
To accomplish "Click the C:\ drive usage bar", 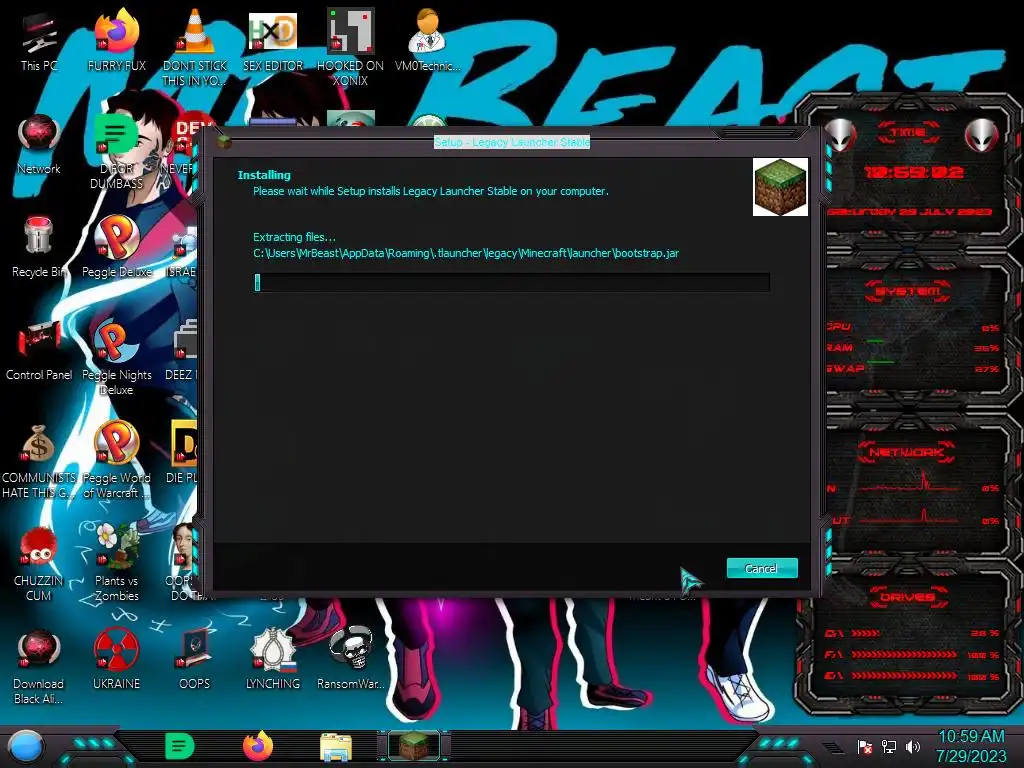I will coord(865,633).
